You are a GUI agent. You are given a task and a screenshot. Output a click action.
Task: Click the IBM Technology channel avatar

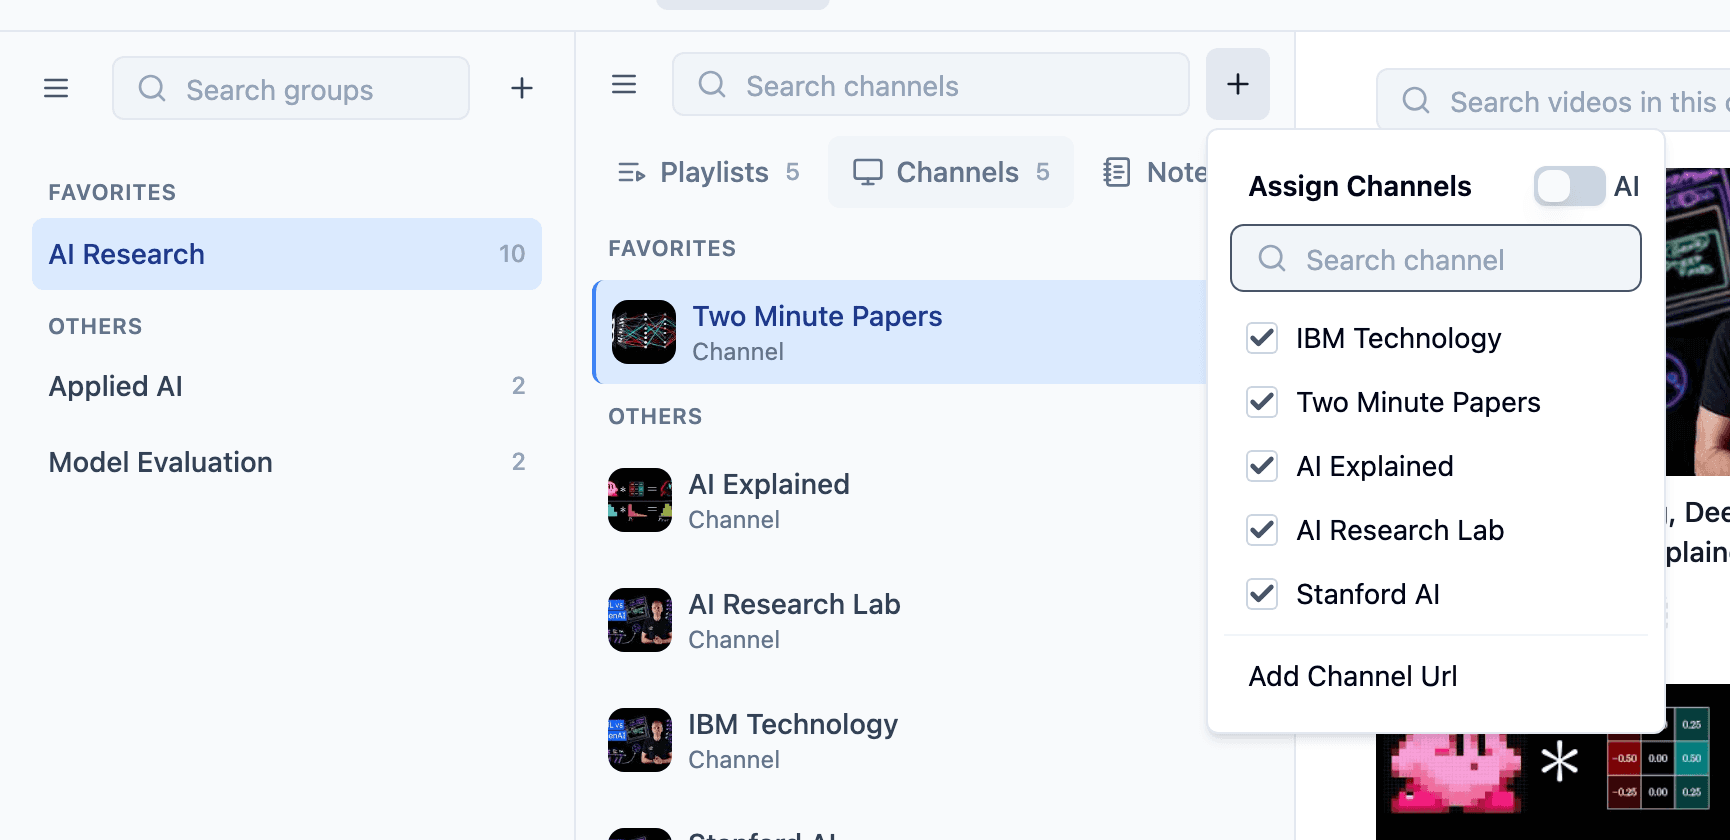(x=640, y=740)
